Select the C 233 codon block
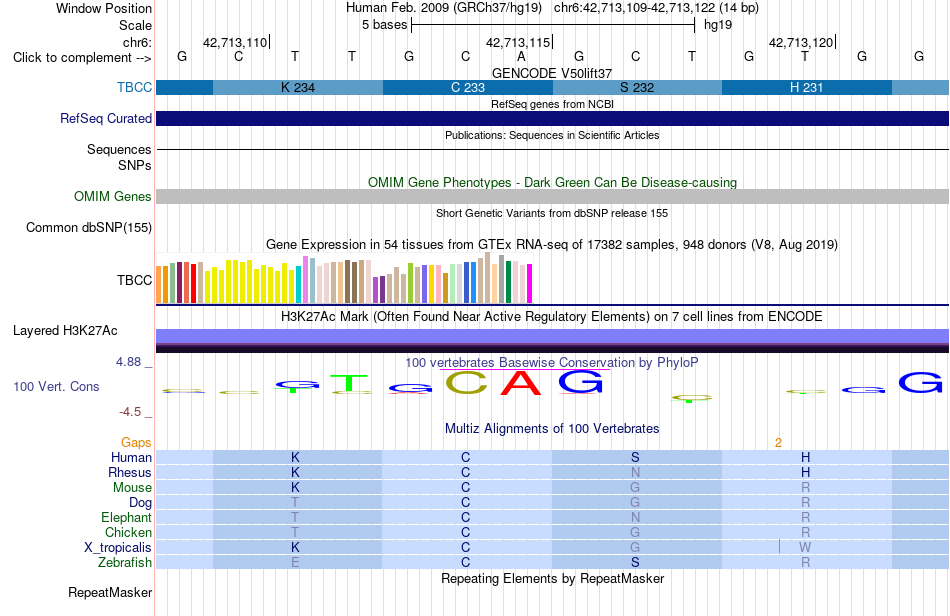 [468, 87]
